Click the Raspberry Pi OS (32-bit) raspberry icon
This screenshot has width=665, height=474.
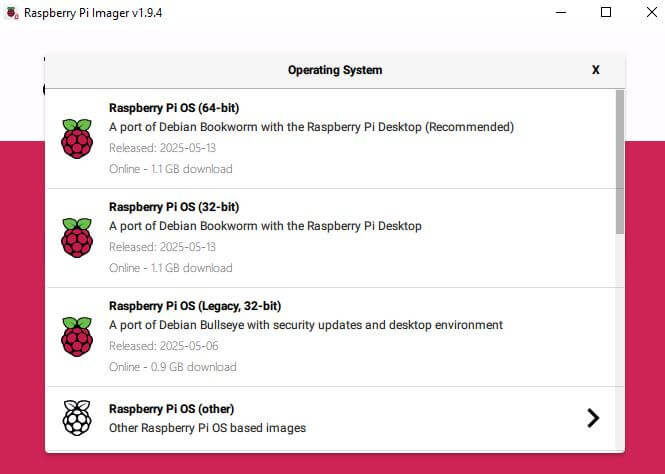coord(77,237)
